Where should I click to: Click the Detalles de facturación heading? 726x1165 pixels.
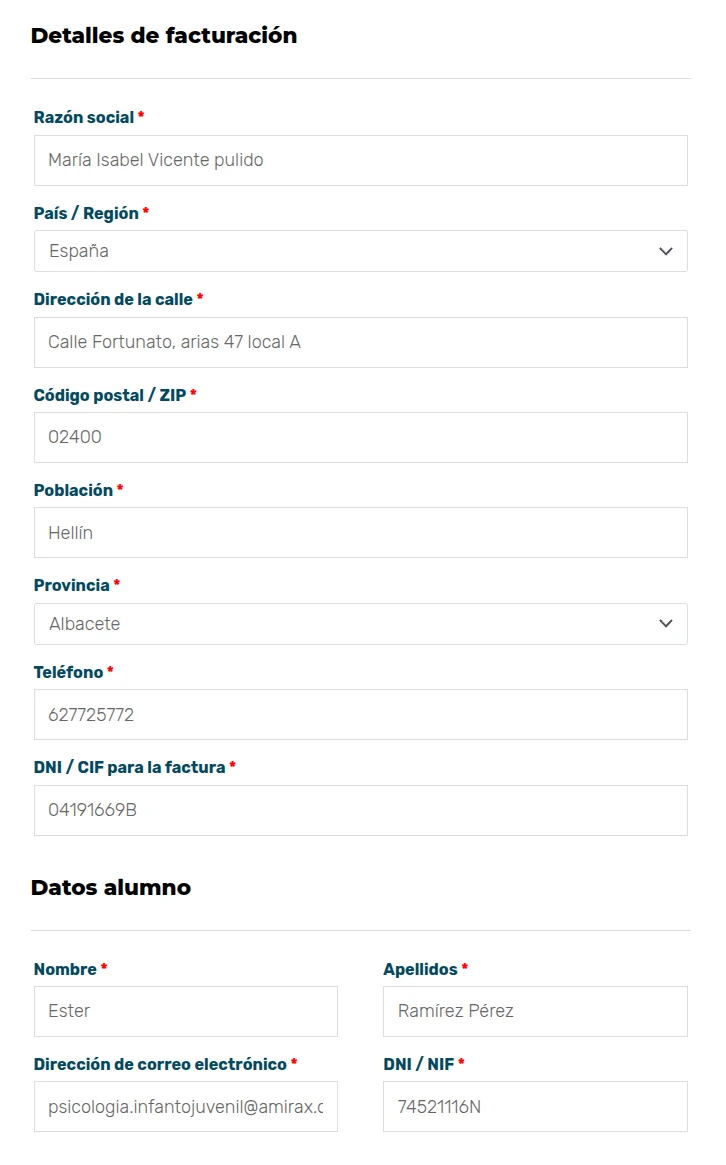pyautogui.click(x=164, y=36)
